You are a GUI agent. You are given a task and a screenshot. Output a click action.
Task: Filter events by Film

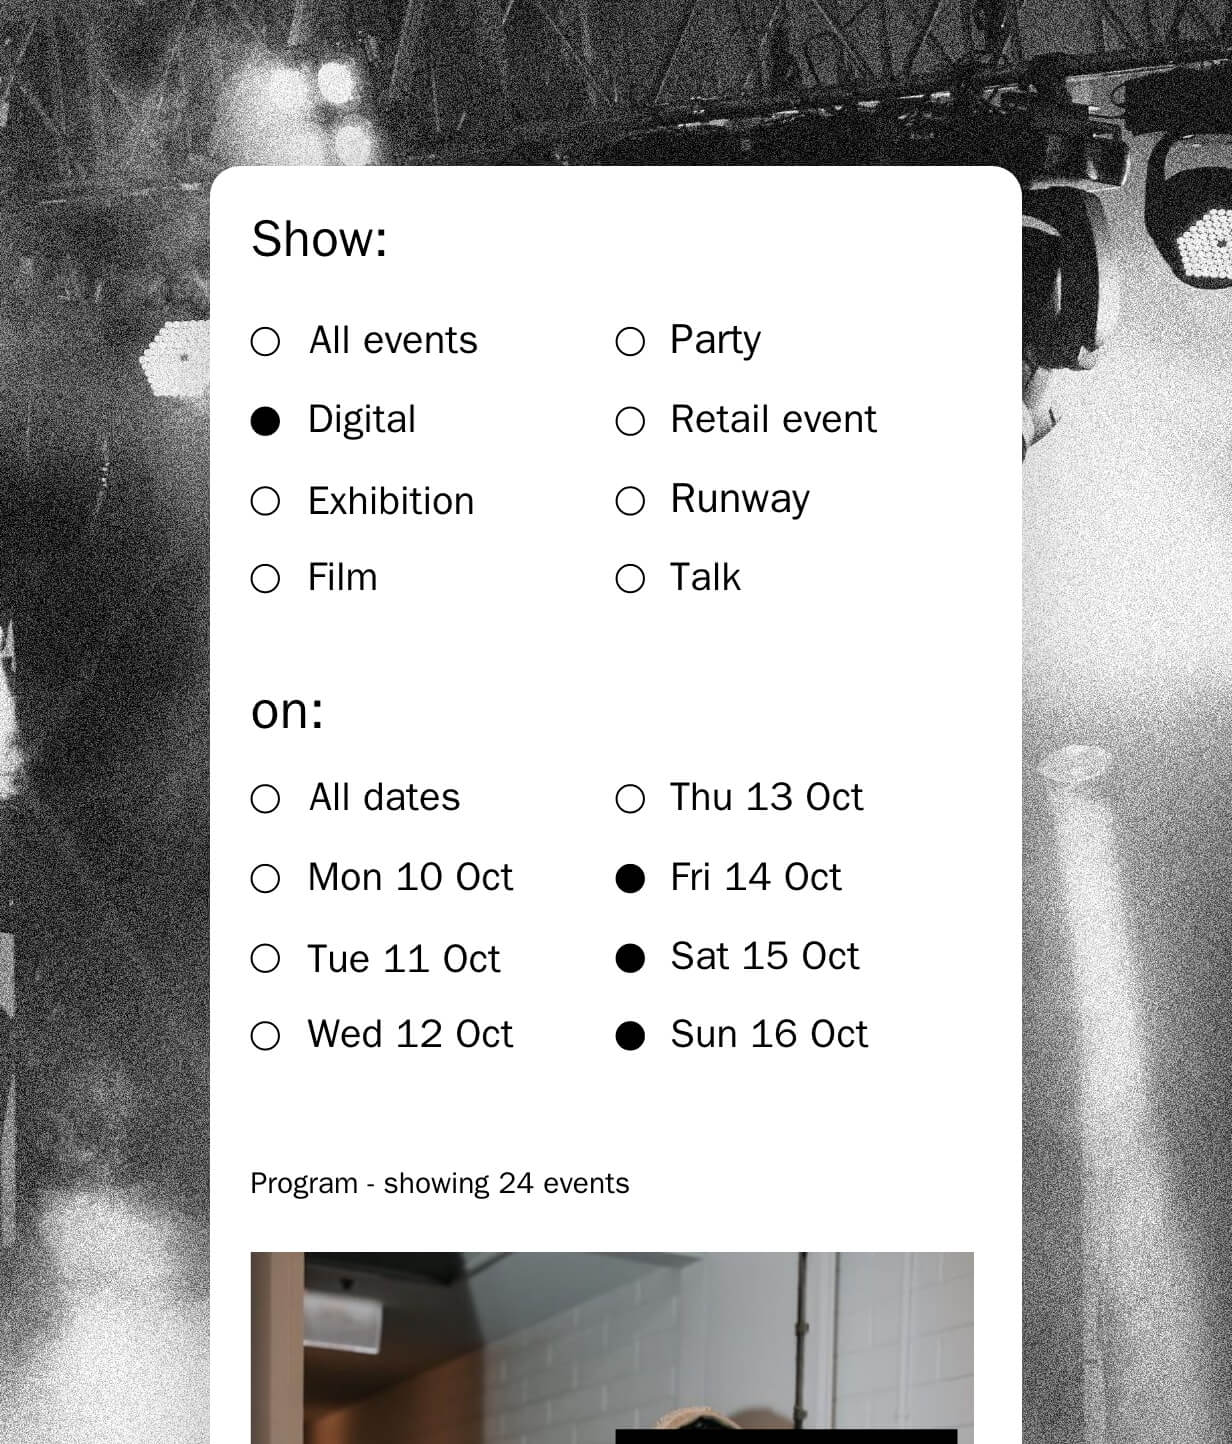click(265, 579)
